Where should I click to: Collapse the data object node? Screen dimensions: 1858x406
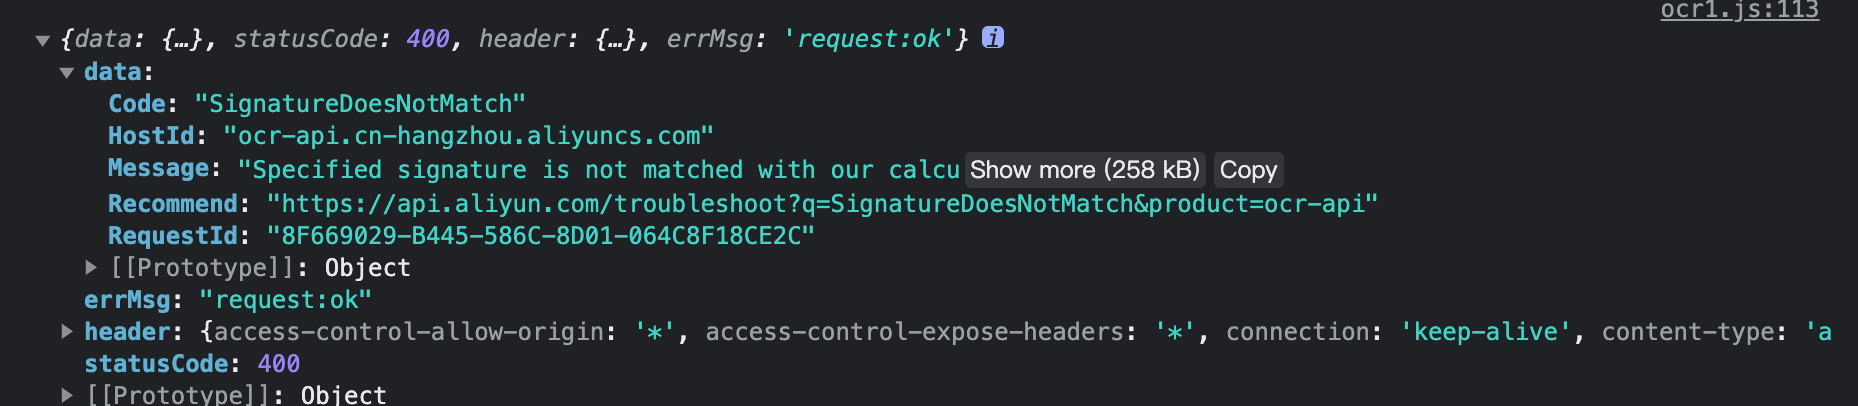click(67, 73)
